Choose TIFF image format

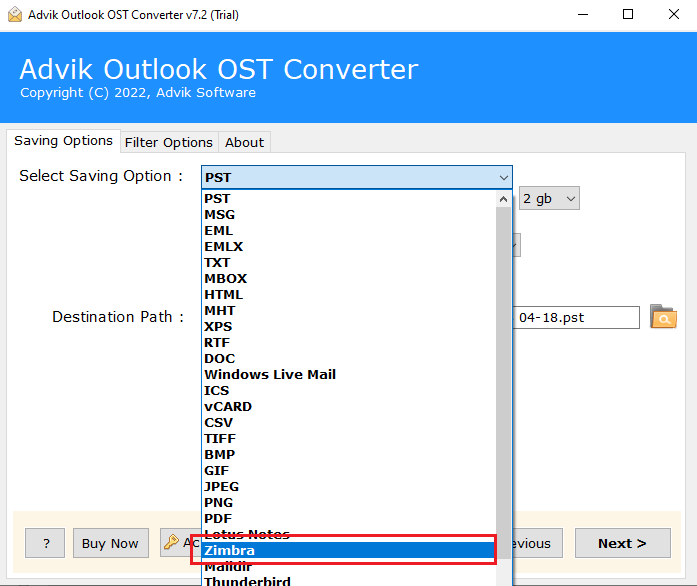click(x=348, y=438)
